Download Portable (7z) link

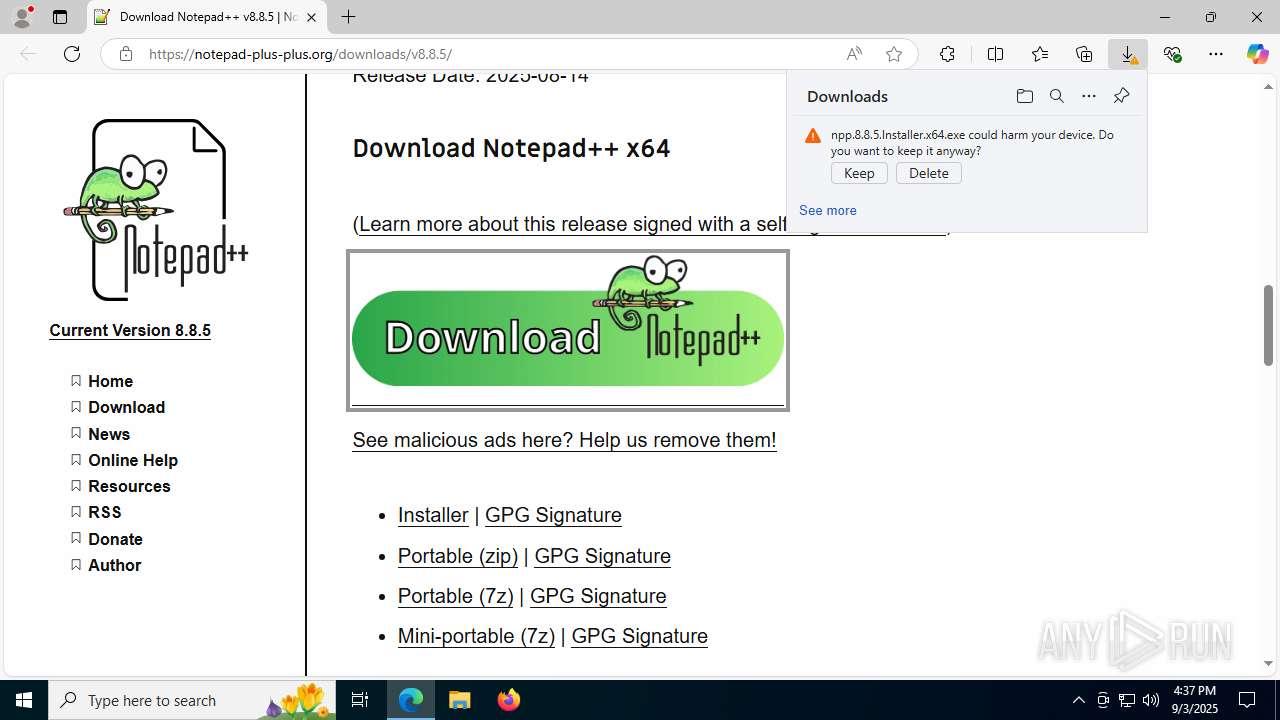(455, 596)
